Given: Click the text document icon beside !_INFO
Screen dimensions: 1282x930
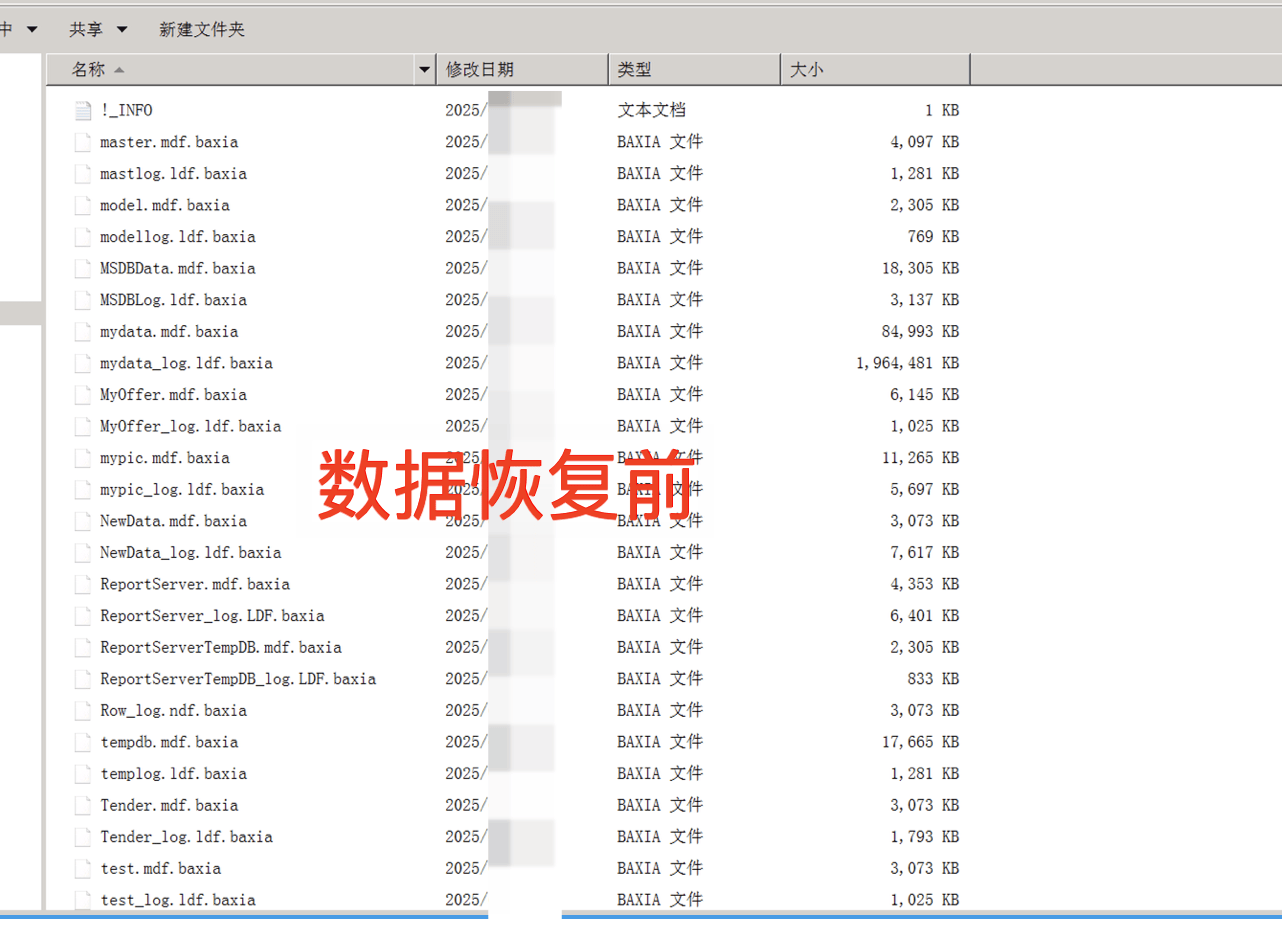Looking at the screenshot, I should click(82, 110).
